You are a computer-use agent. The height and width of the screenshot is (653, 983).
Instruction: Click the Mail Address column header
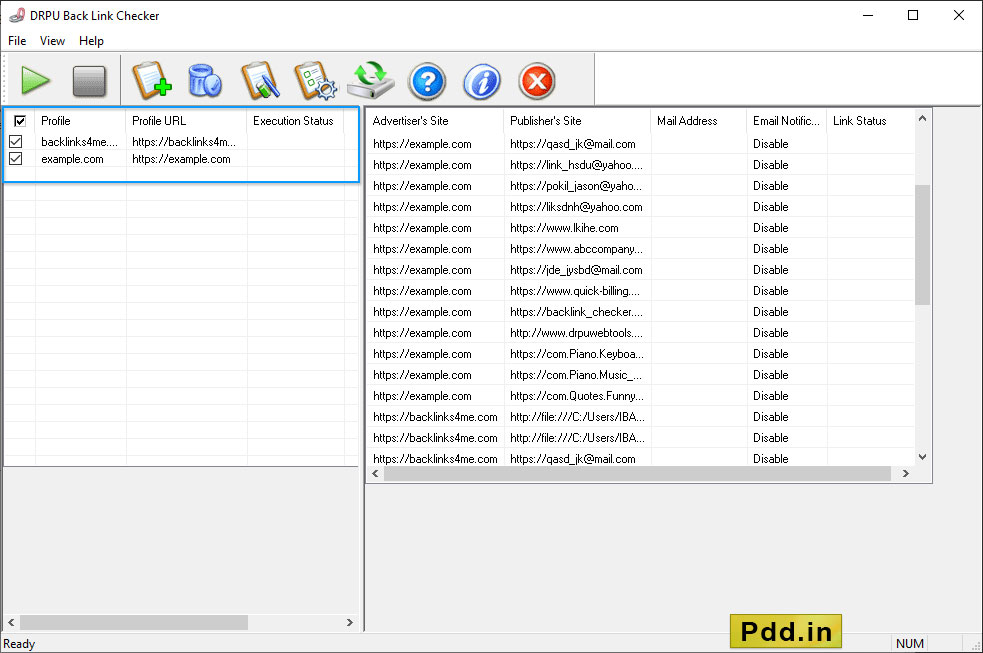(x=698, y=121)
